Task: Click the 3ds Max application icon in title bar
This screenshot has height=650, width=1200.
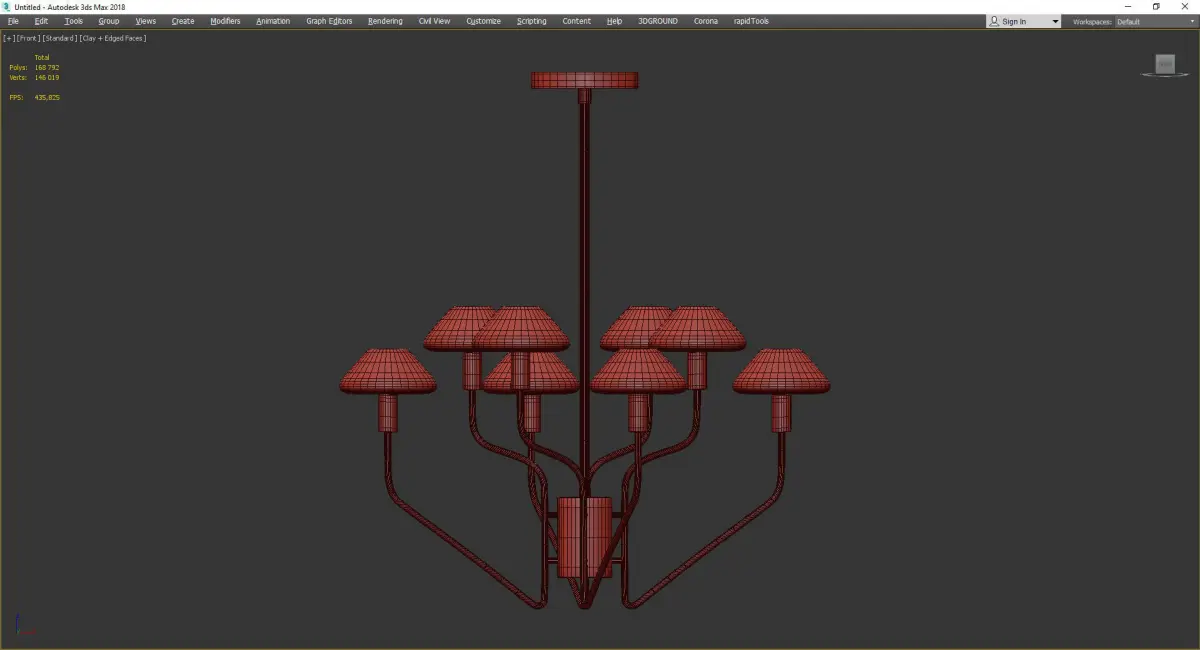Action: (x=7, y=6)
